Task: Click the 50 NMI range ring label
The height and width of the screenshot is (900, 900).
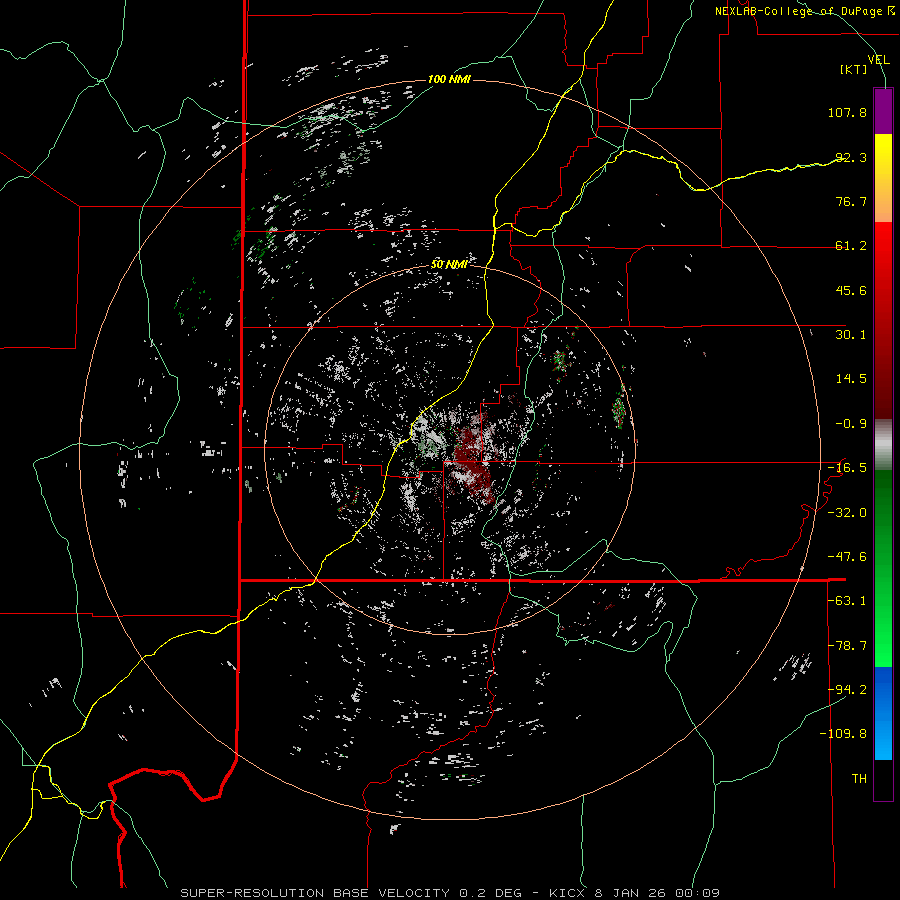Action: click(x=449, y=265)
